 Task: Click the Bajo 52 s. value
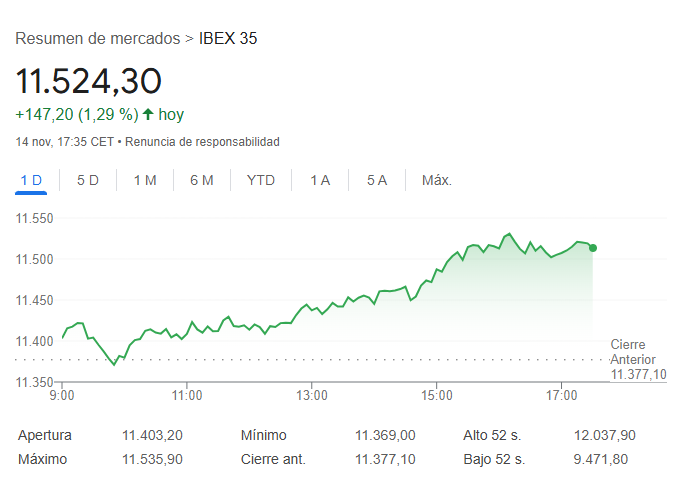pos(602,459)
